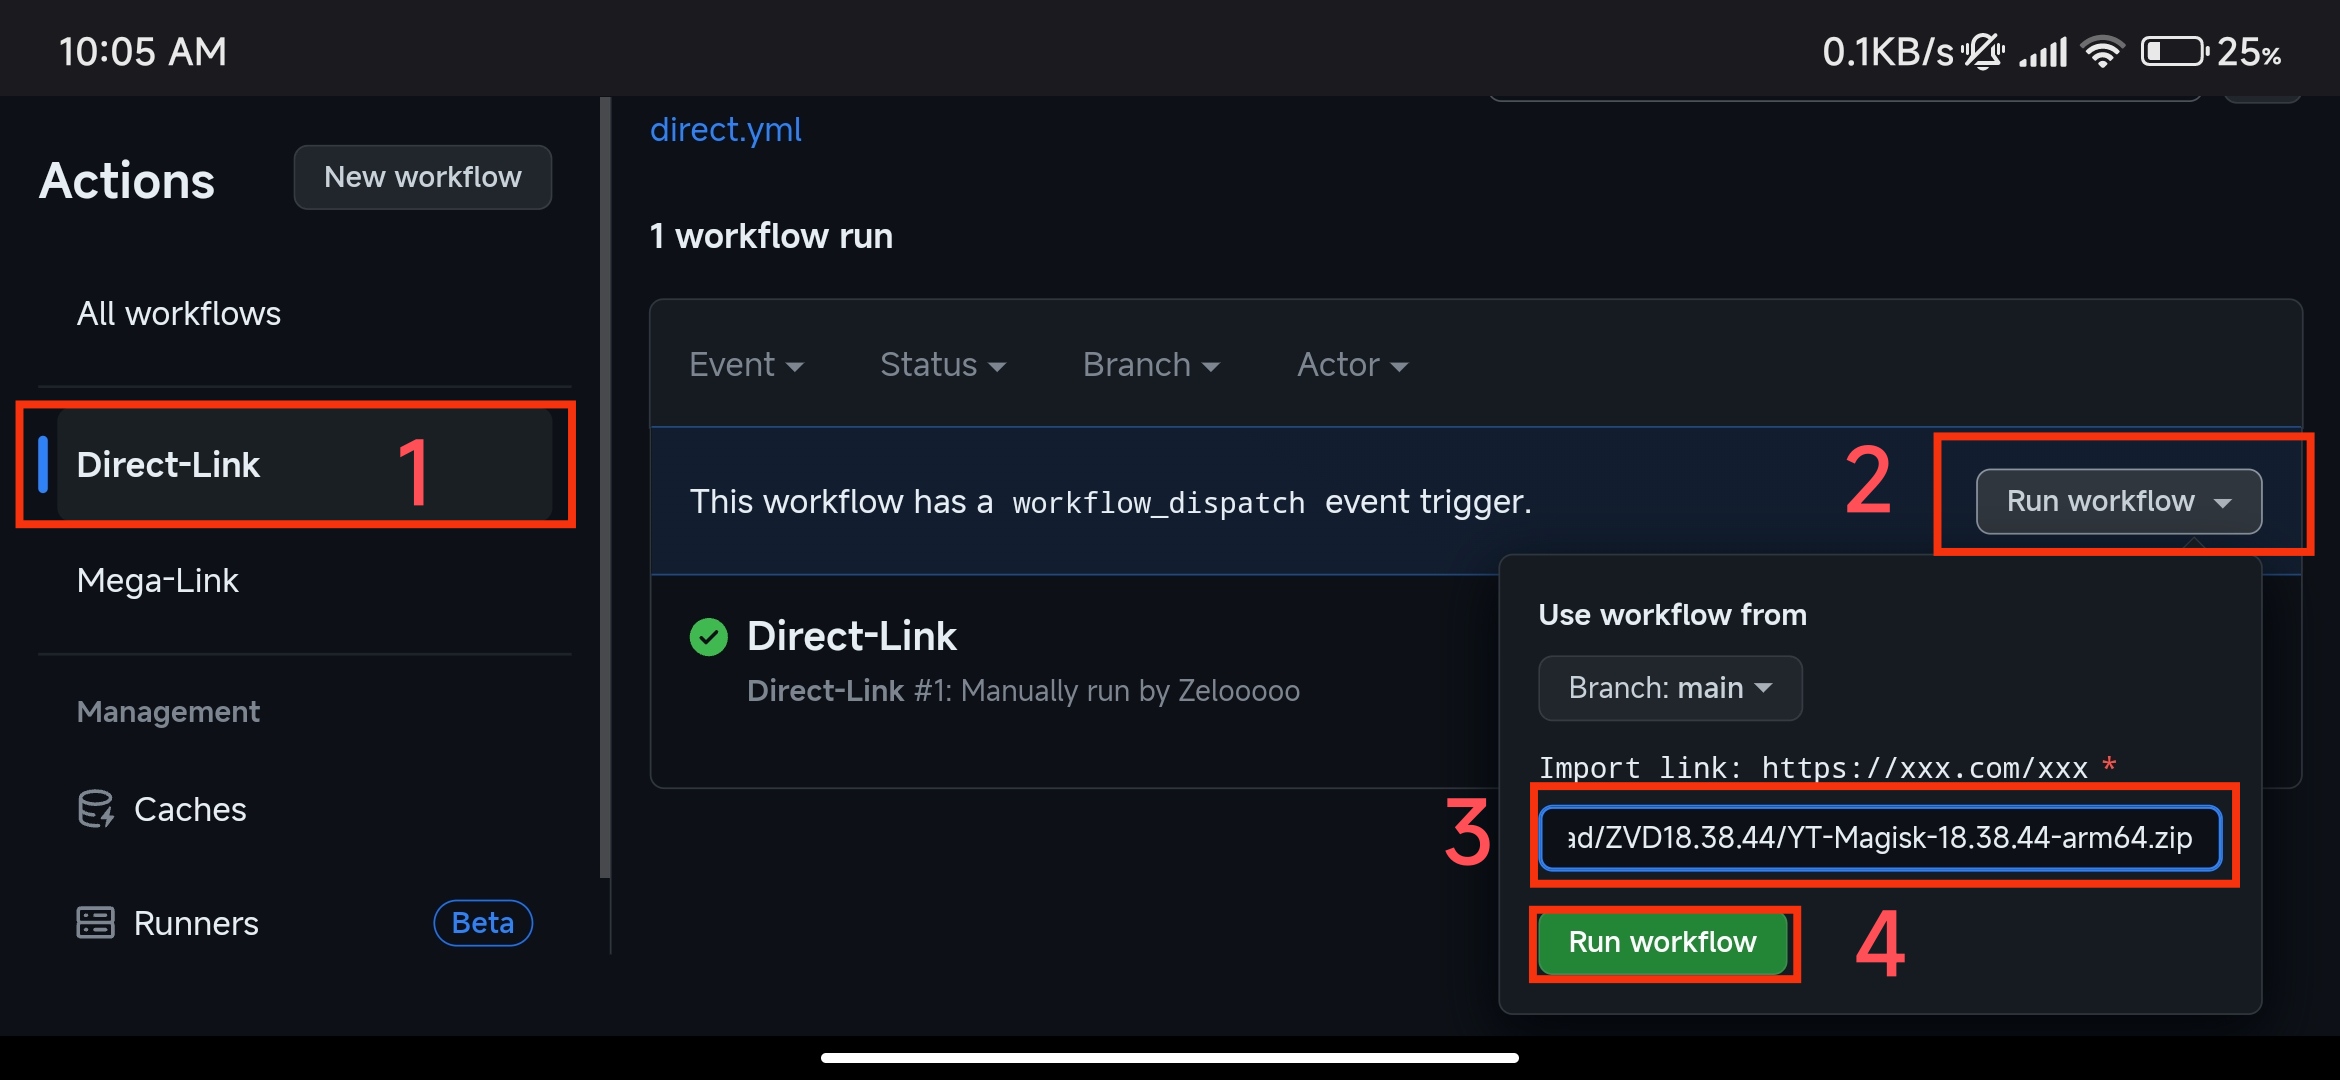Open the direct.yml file link
Screen dimensions: 2340x1080
point(725,130)
